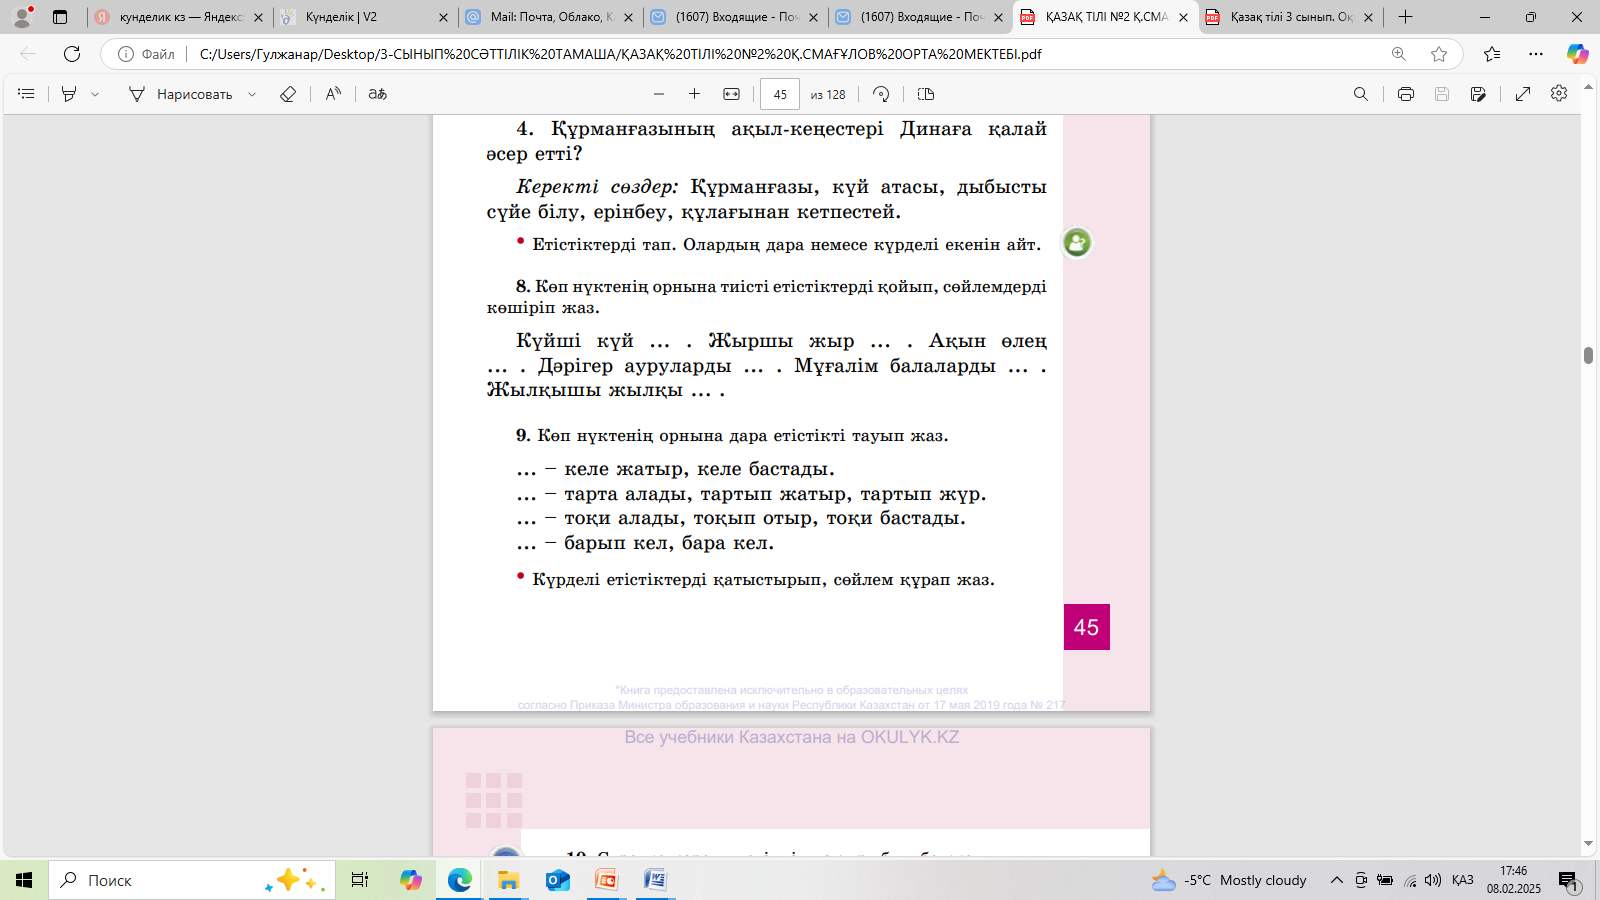Switch keyboard language ҚАЗ indicator
The height and width of the screenshot is (900, 1600).
pyautogui.click(x=1462, y=880)
